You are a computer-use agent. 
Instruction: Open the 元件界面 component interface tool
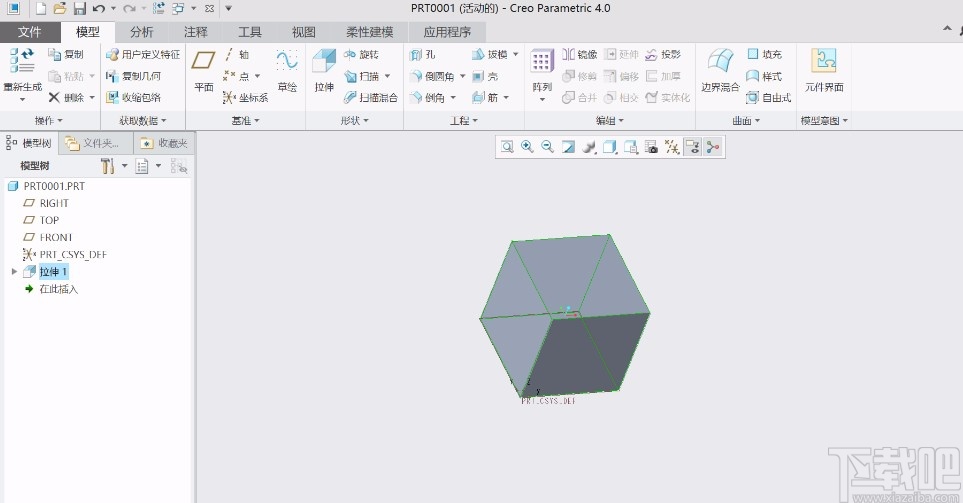824,71
